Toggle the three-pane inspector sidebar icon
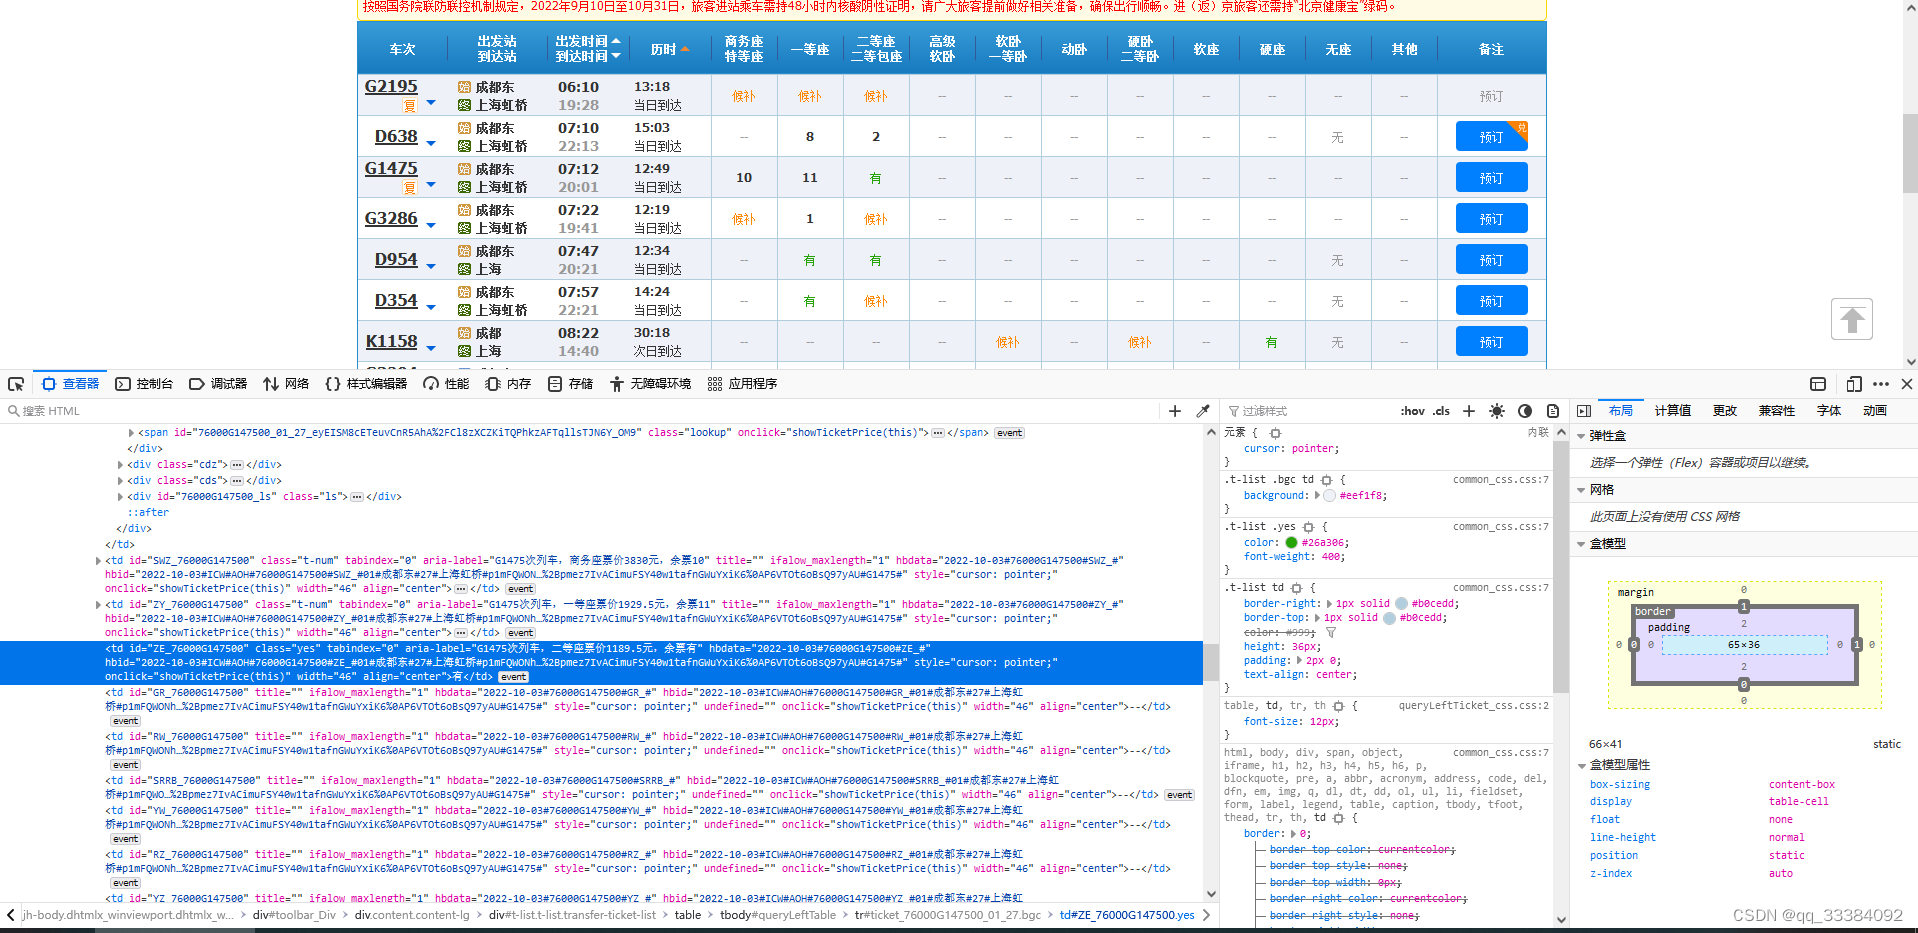 point(1584,411)
